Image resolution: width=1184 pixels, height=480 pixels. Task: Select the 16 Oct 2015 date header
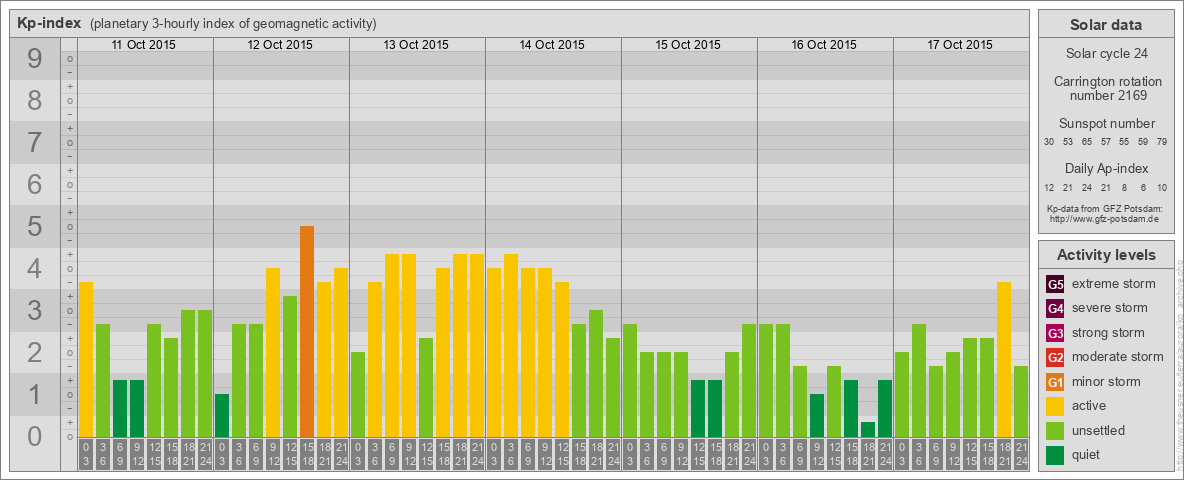(824, 45)
